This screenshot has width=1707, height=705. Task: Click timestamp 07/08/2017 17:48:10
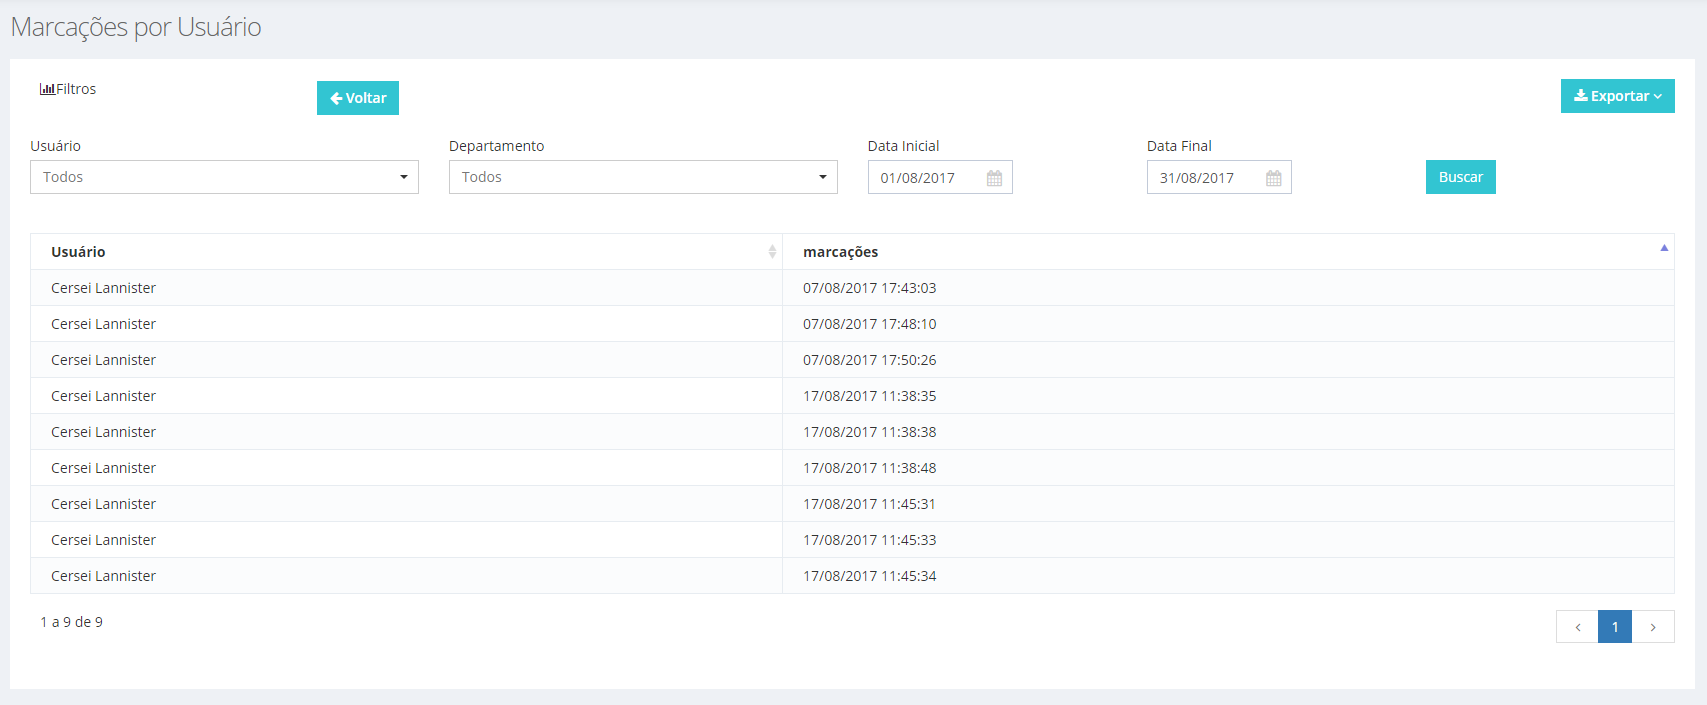(x=869, y=324)
